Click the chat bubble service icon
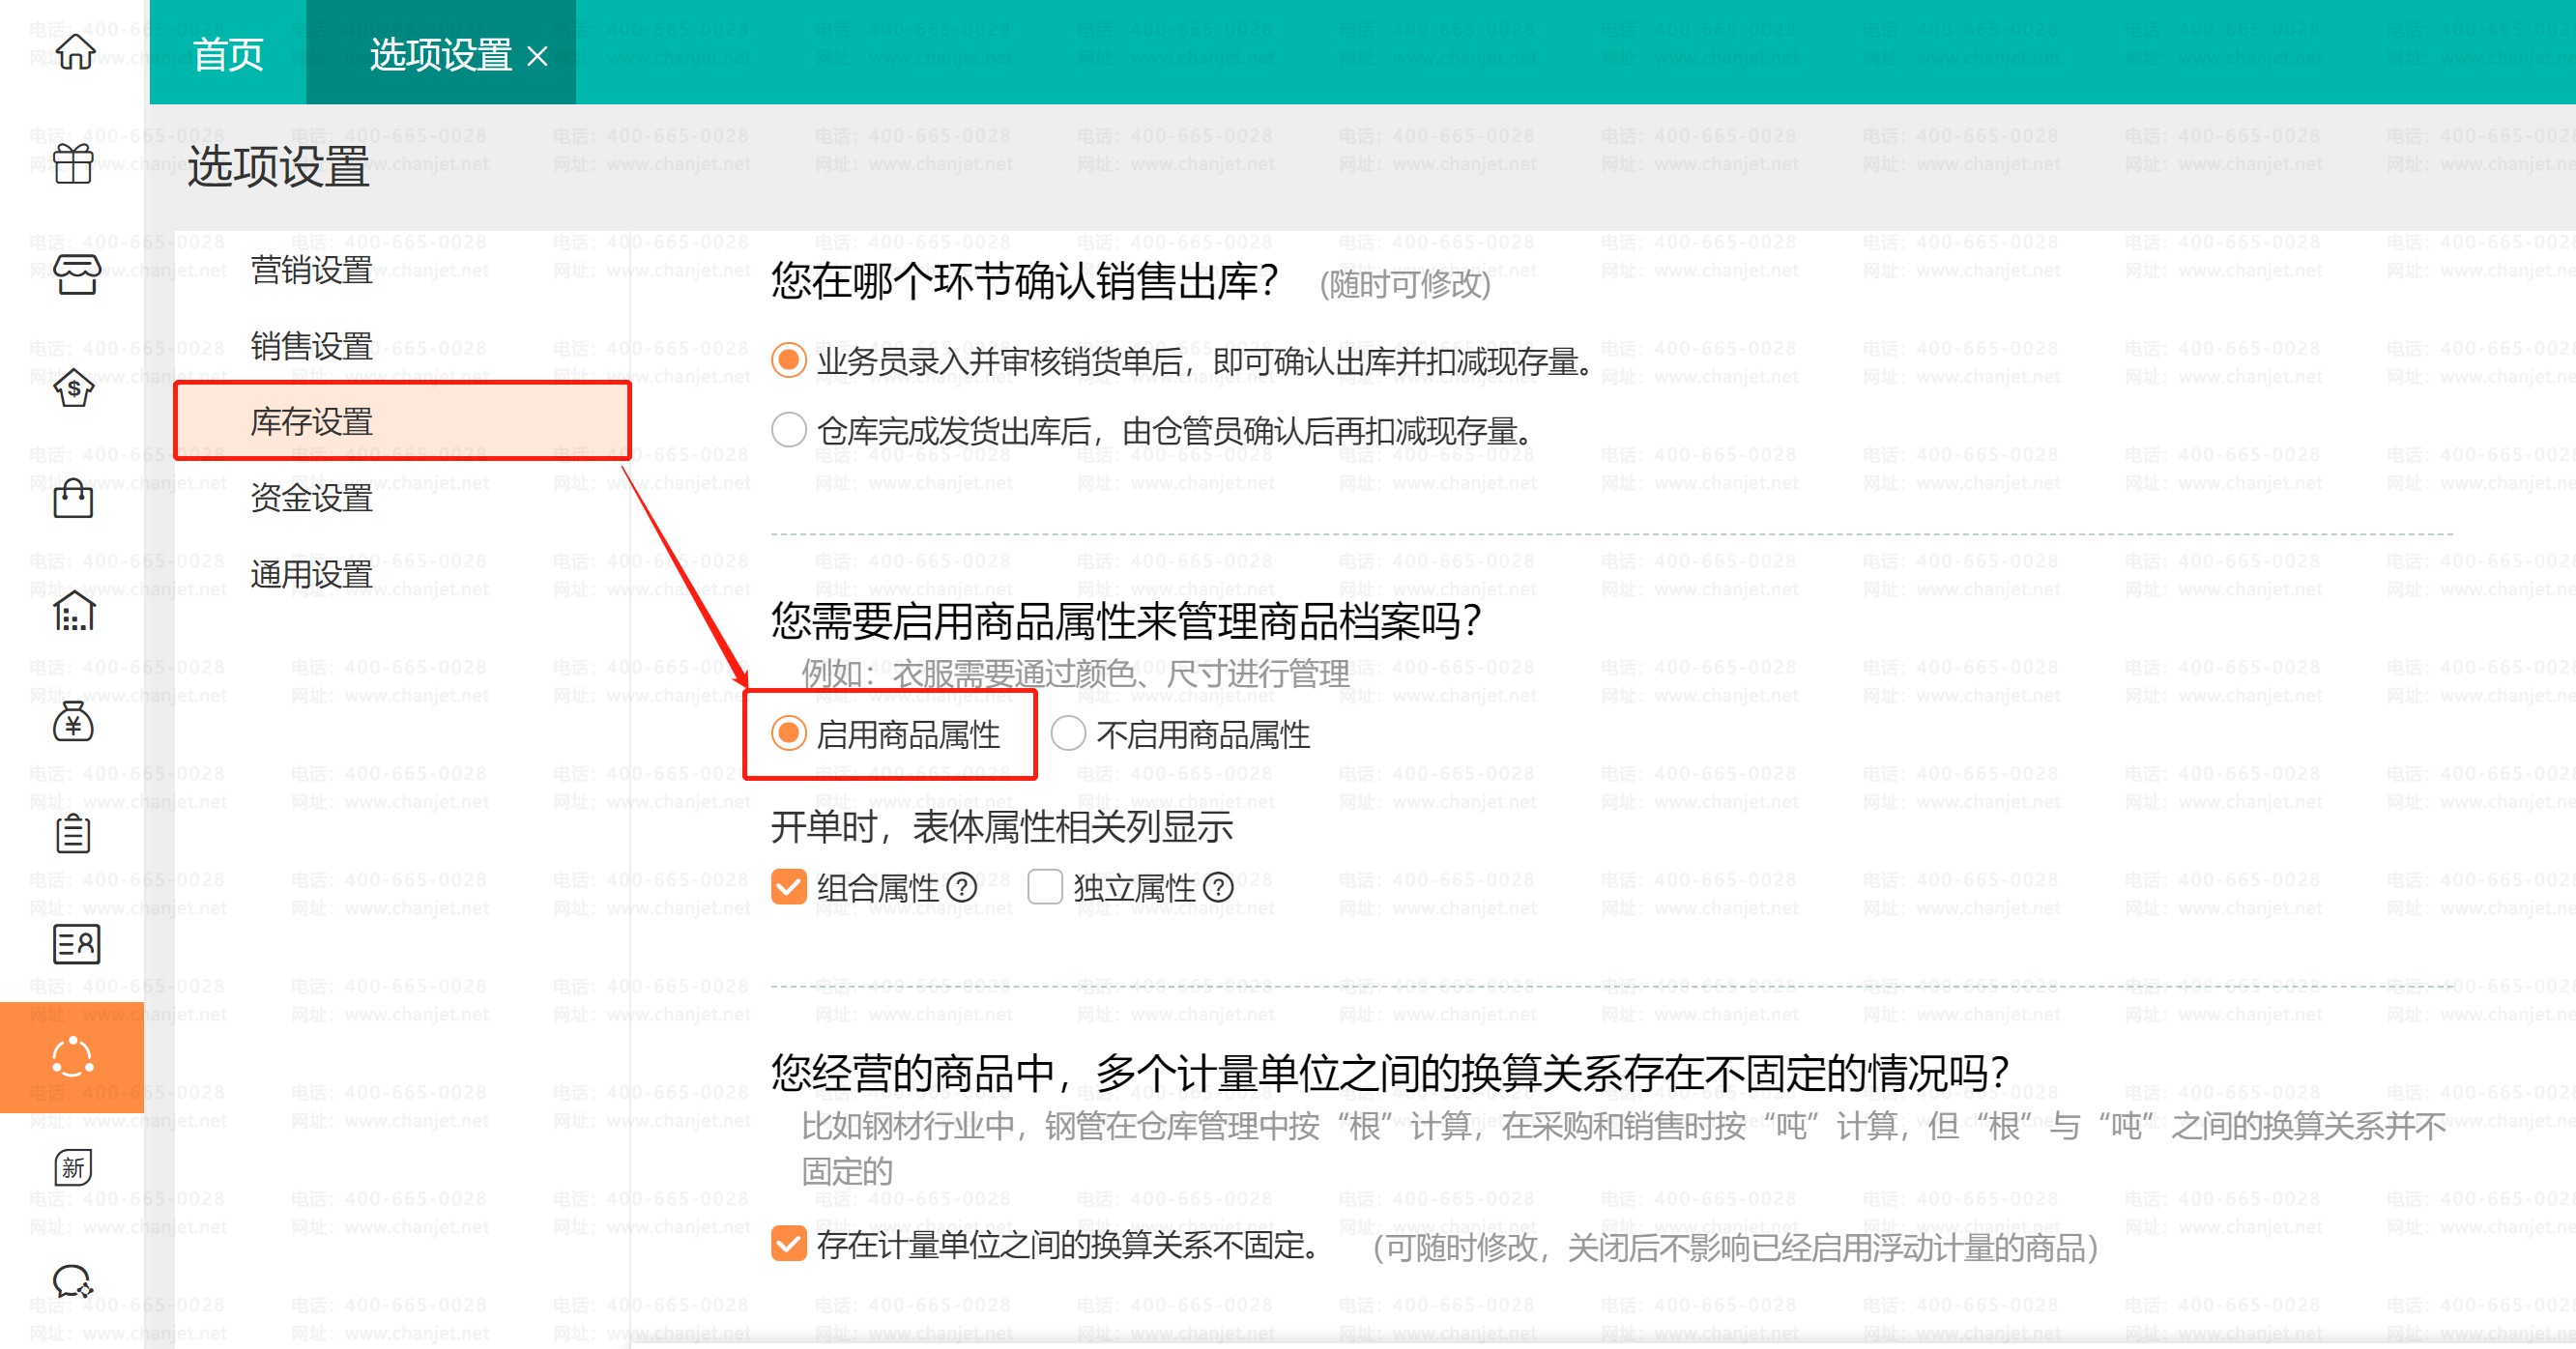The height and width of the screenshot is (1349, 2576). 73,1280
